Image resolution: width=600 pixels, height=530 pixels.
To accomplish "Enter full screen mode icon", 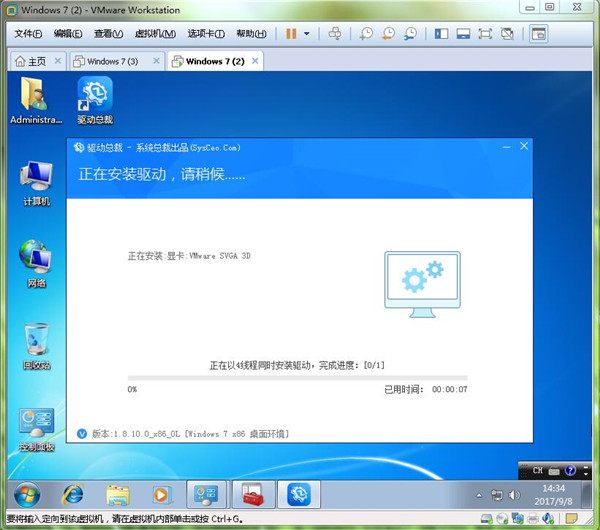I will [485, 34].
